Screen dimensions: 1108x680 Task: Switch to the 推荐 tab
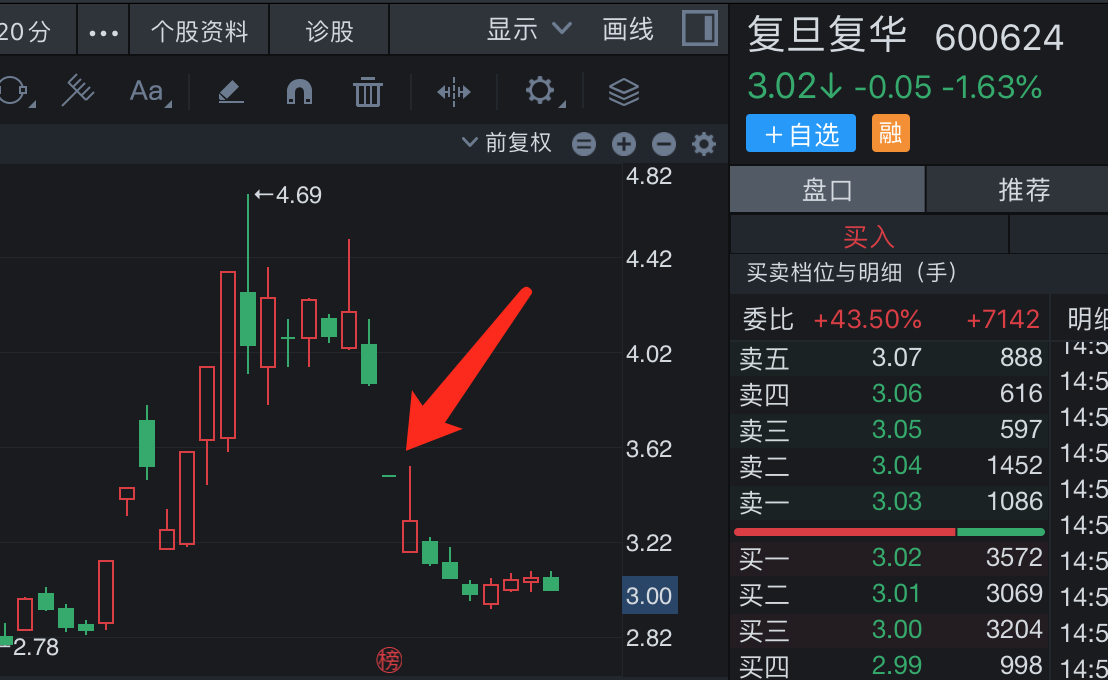[x=1024, y=189]
